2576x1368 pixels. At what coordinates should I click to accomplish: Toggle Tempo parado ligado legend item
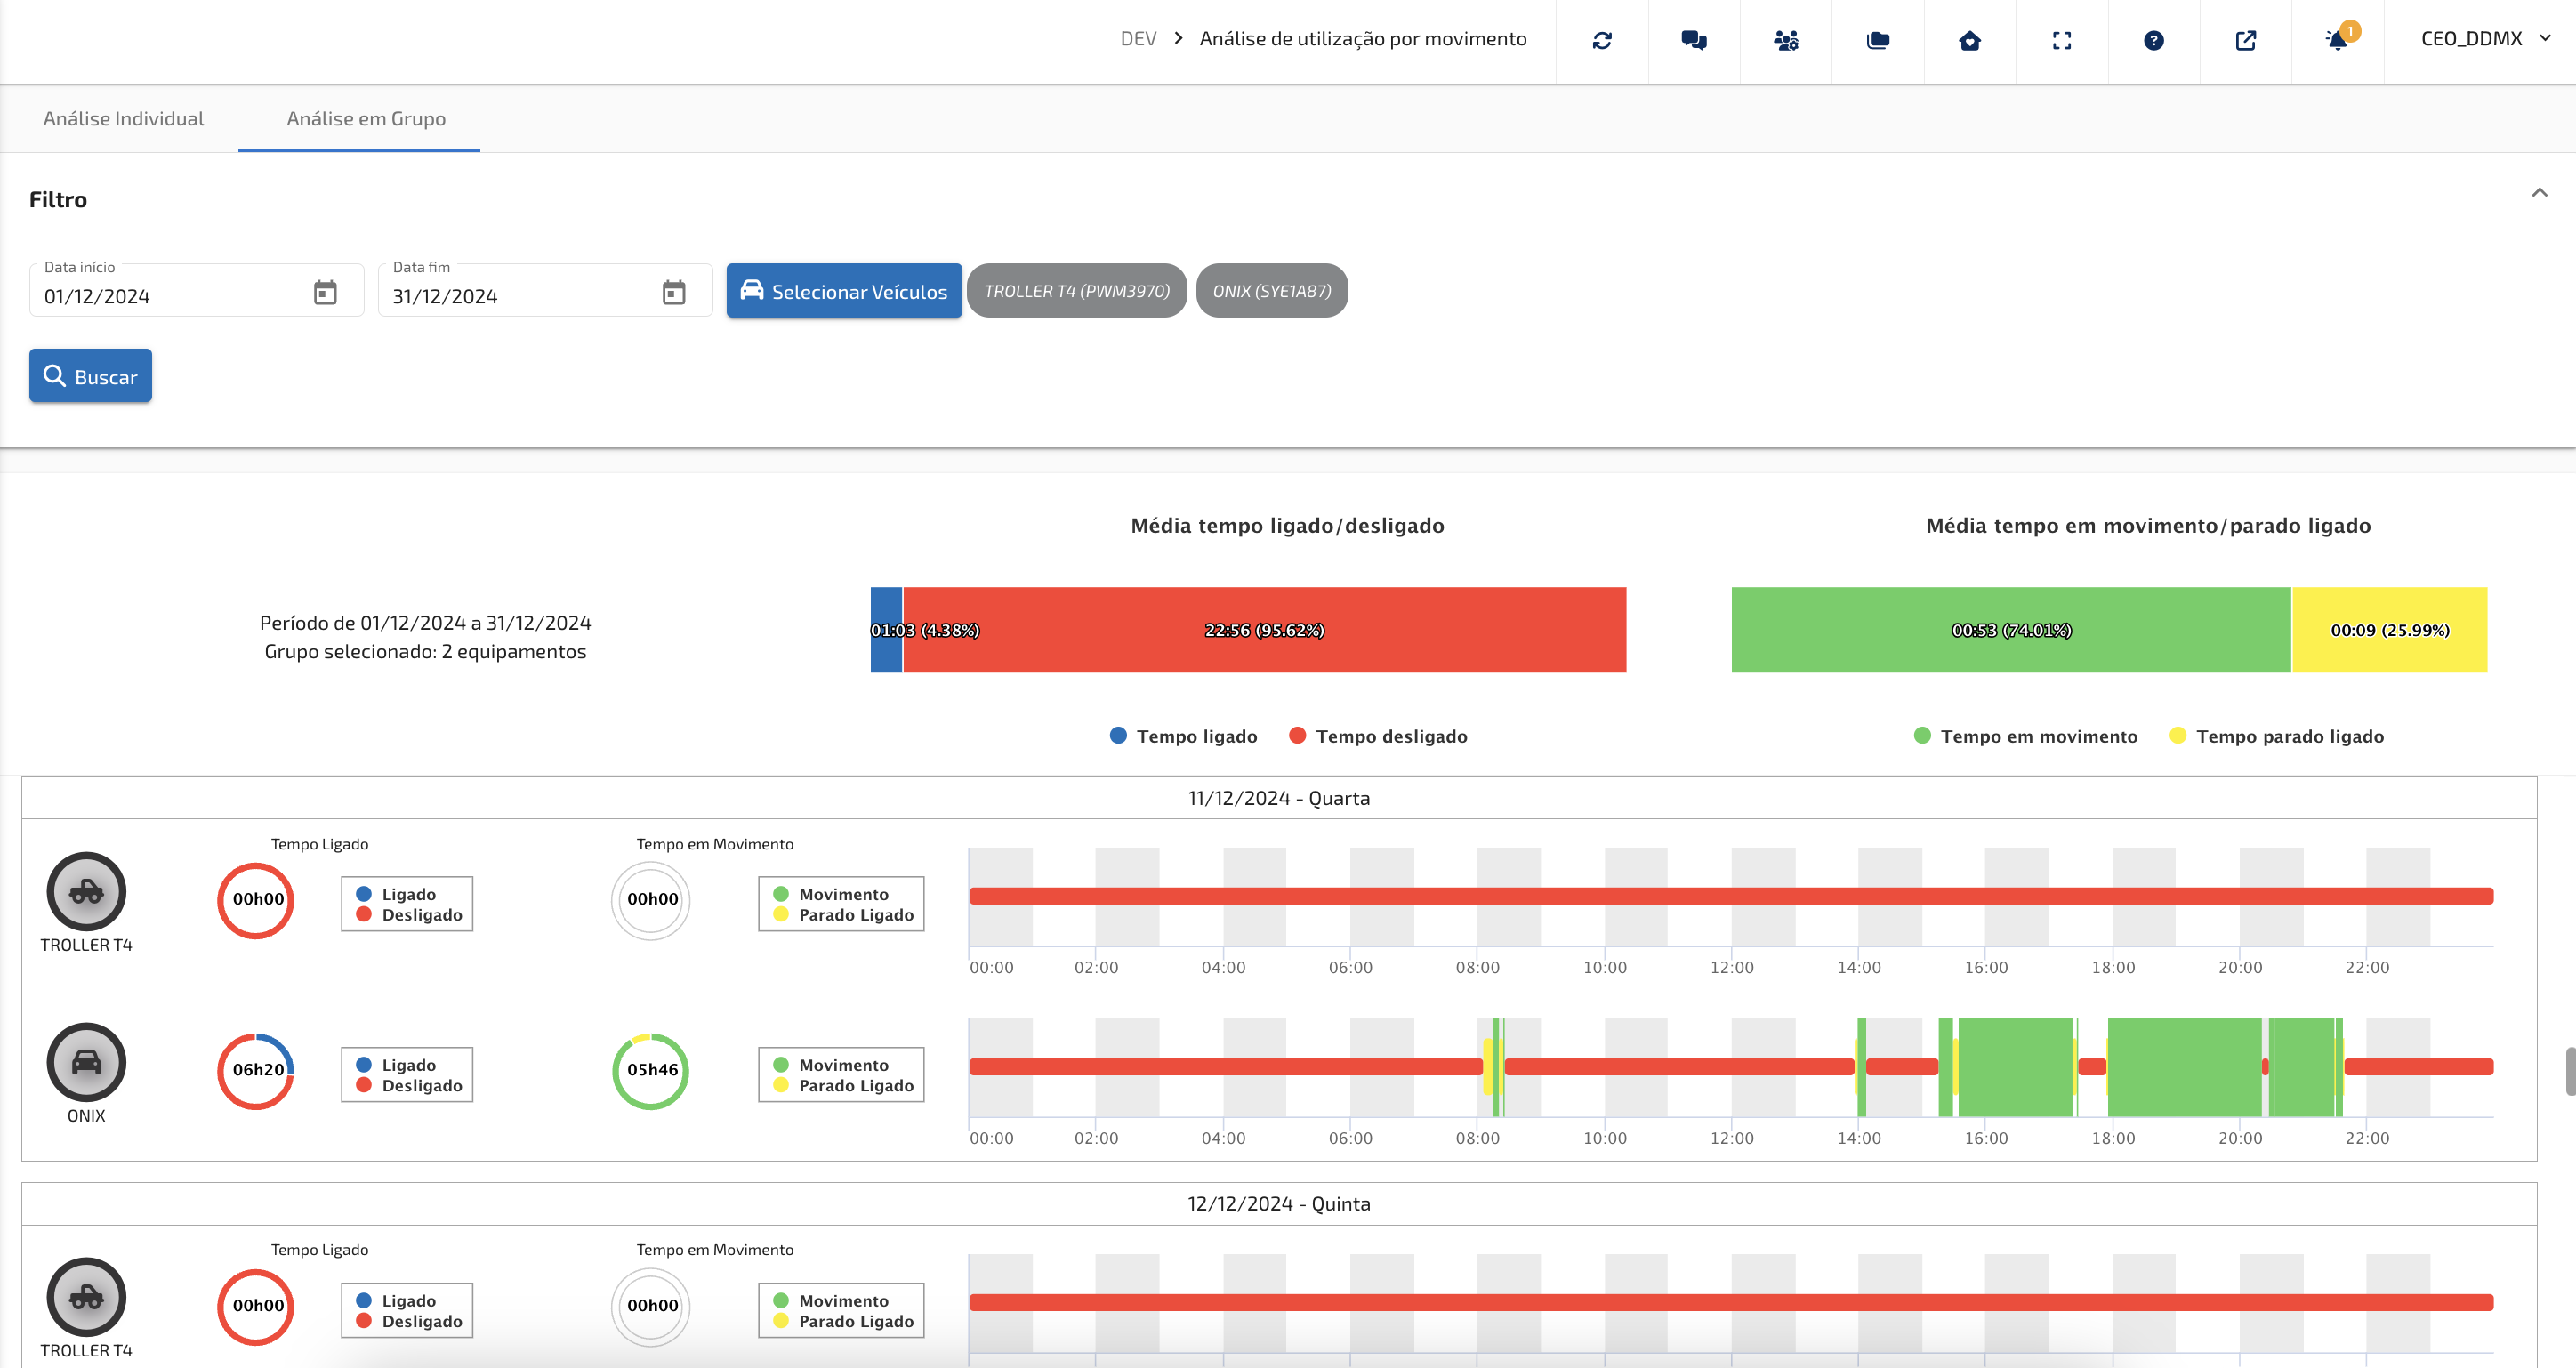click(x=2276, y=736)
